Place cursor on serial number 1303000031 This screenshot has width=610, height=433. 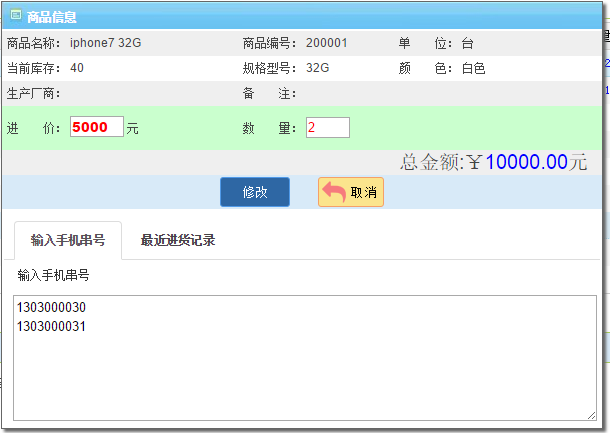point(51,325)
